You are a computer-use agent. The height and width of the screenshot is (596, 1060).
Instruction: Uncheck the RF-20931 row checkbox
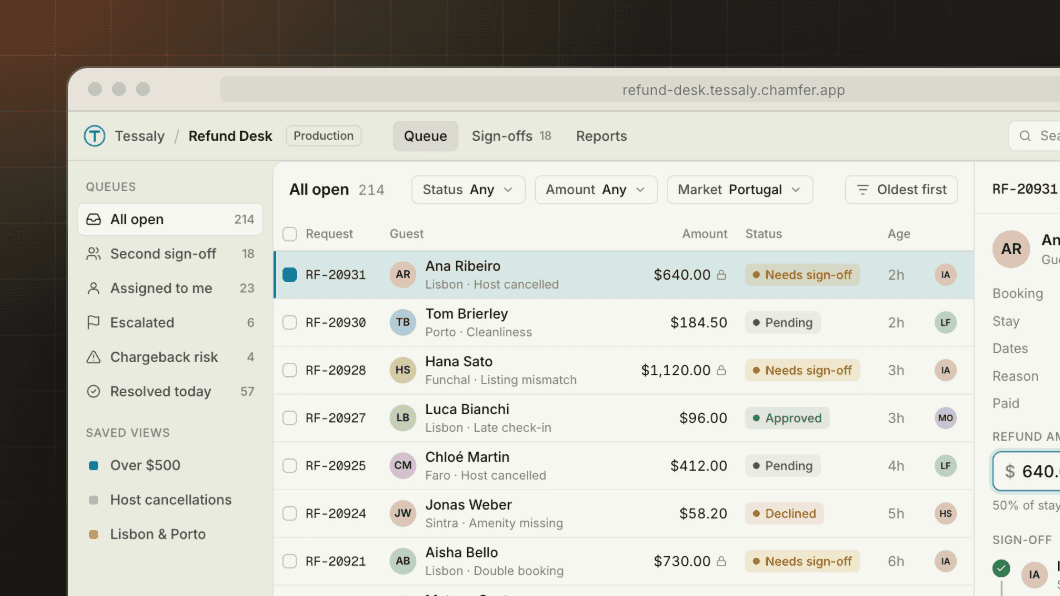pos(290,275)
